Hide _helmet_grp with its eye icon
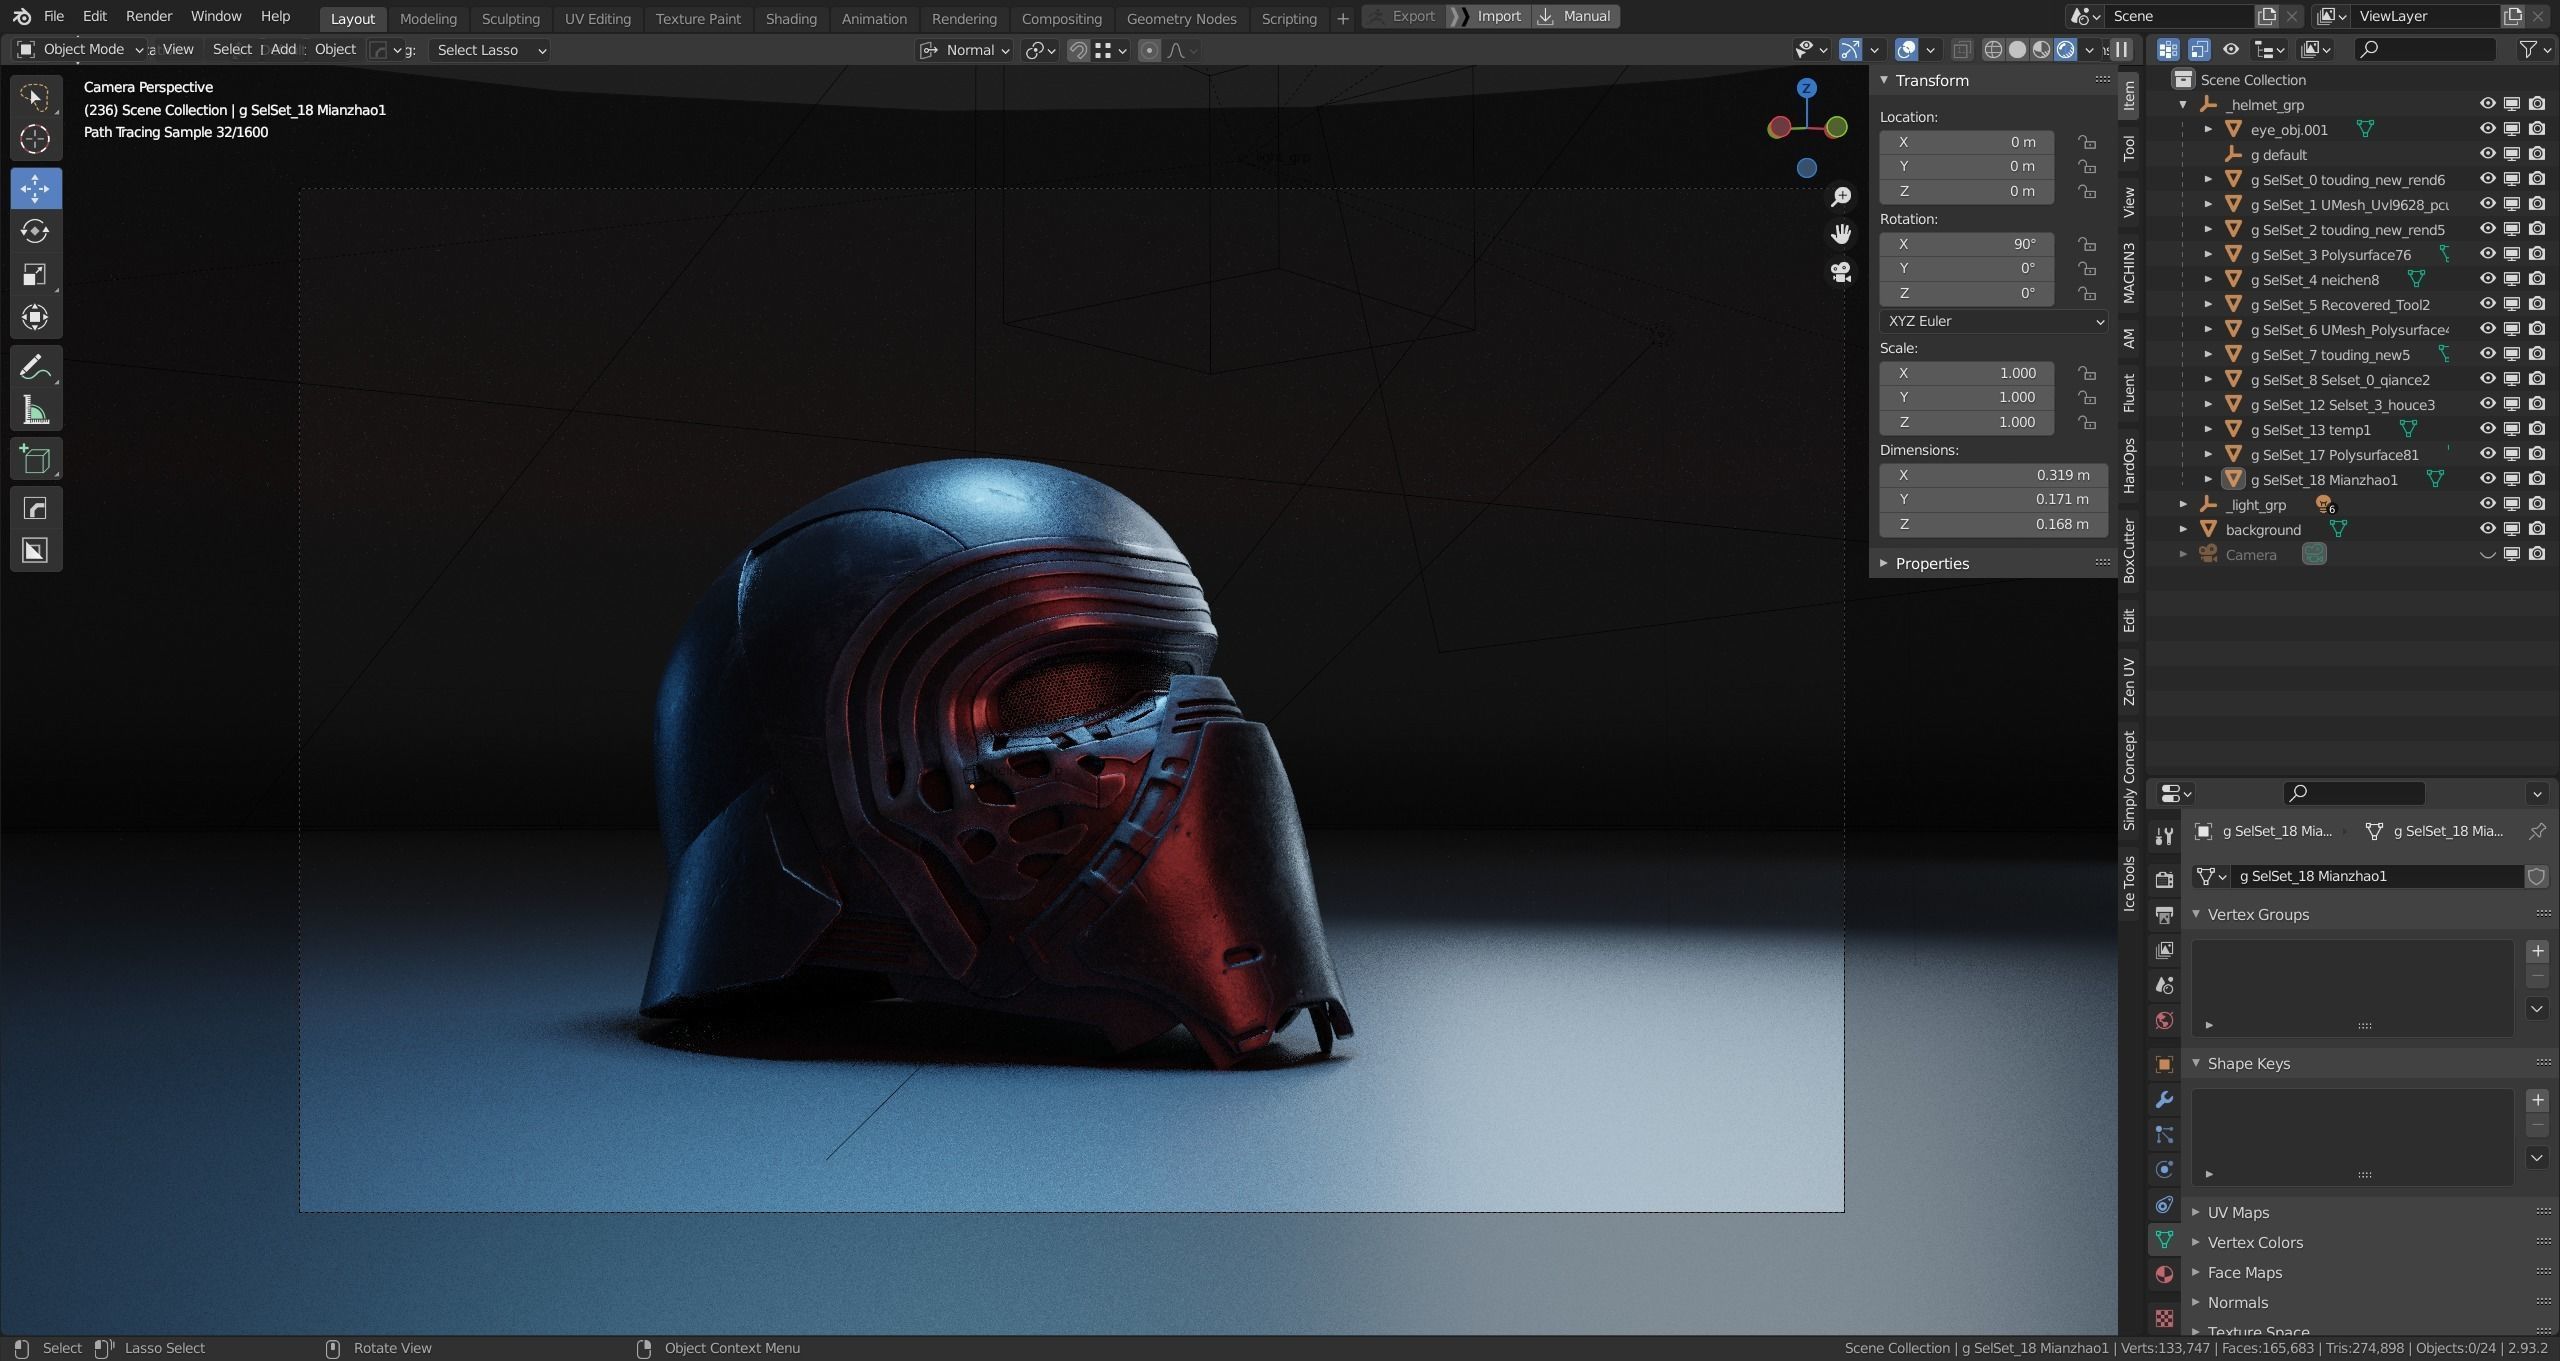This screenshot has height=1361, width=2560. coord(2487,104)
